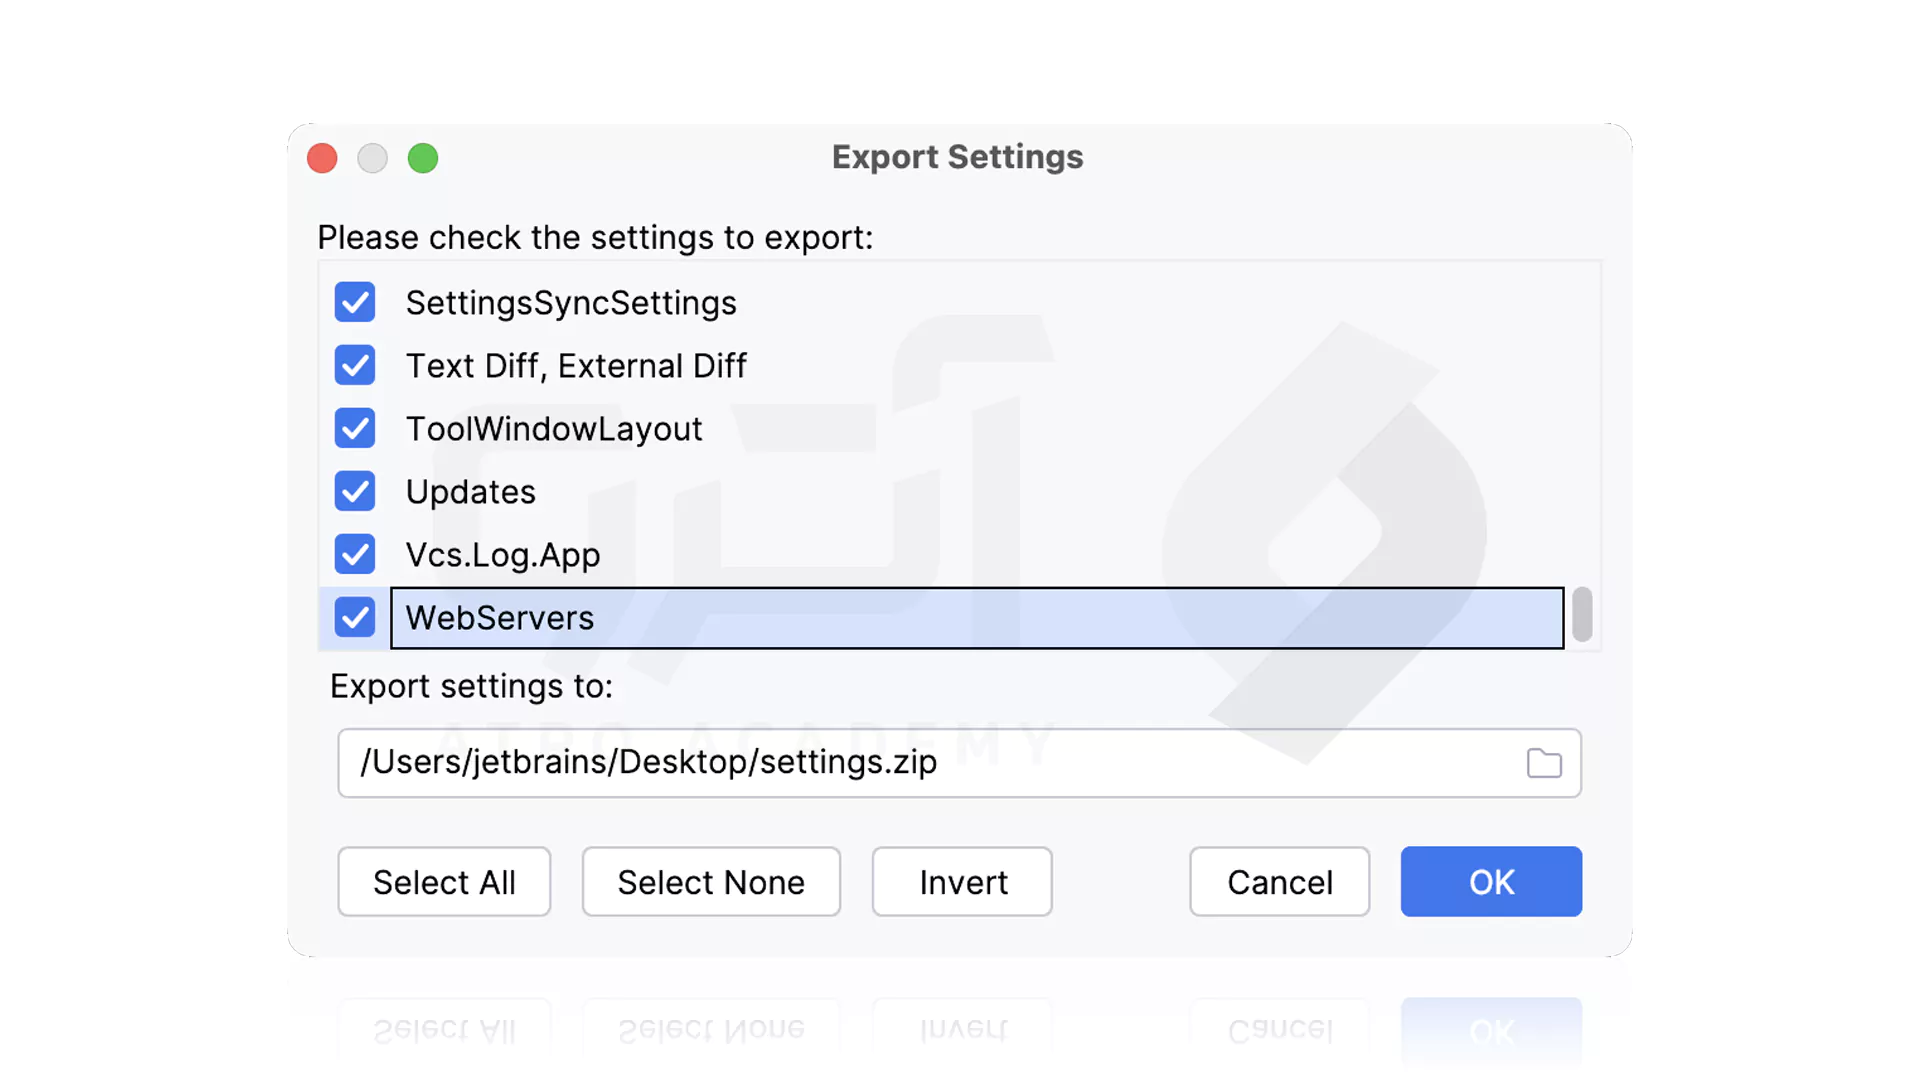This screenshot has height=1080, width=1920.
Task: Uncheck the Vcs.Log.App checkbox
Action: [355, 554]
